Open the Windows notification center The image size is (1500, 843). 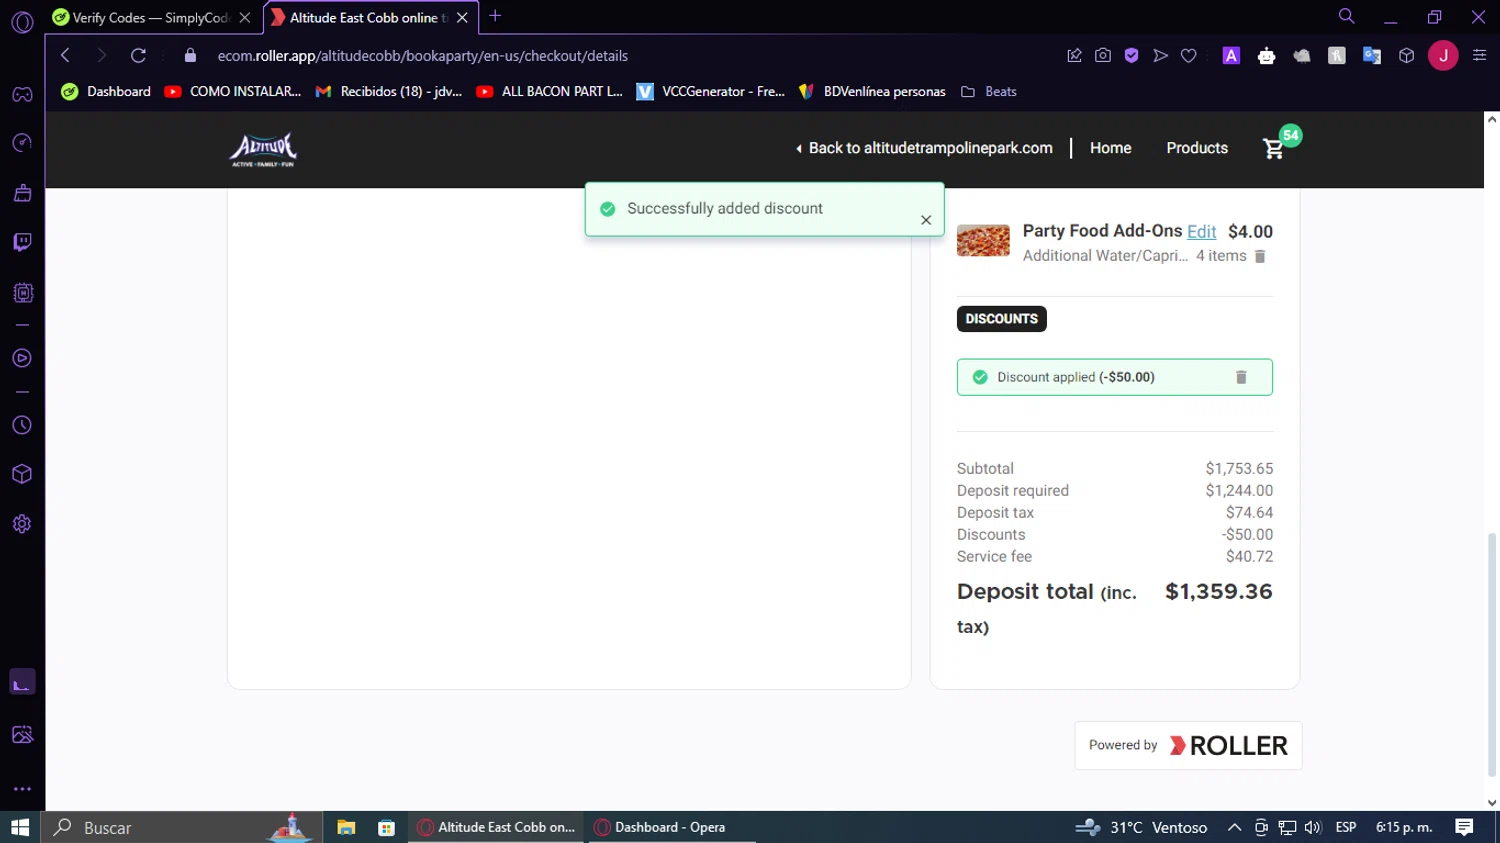(1464, 827)
